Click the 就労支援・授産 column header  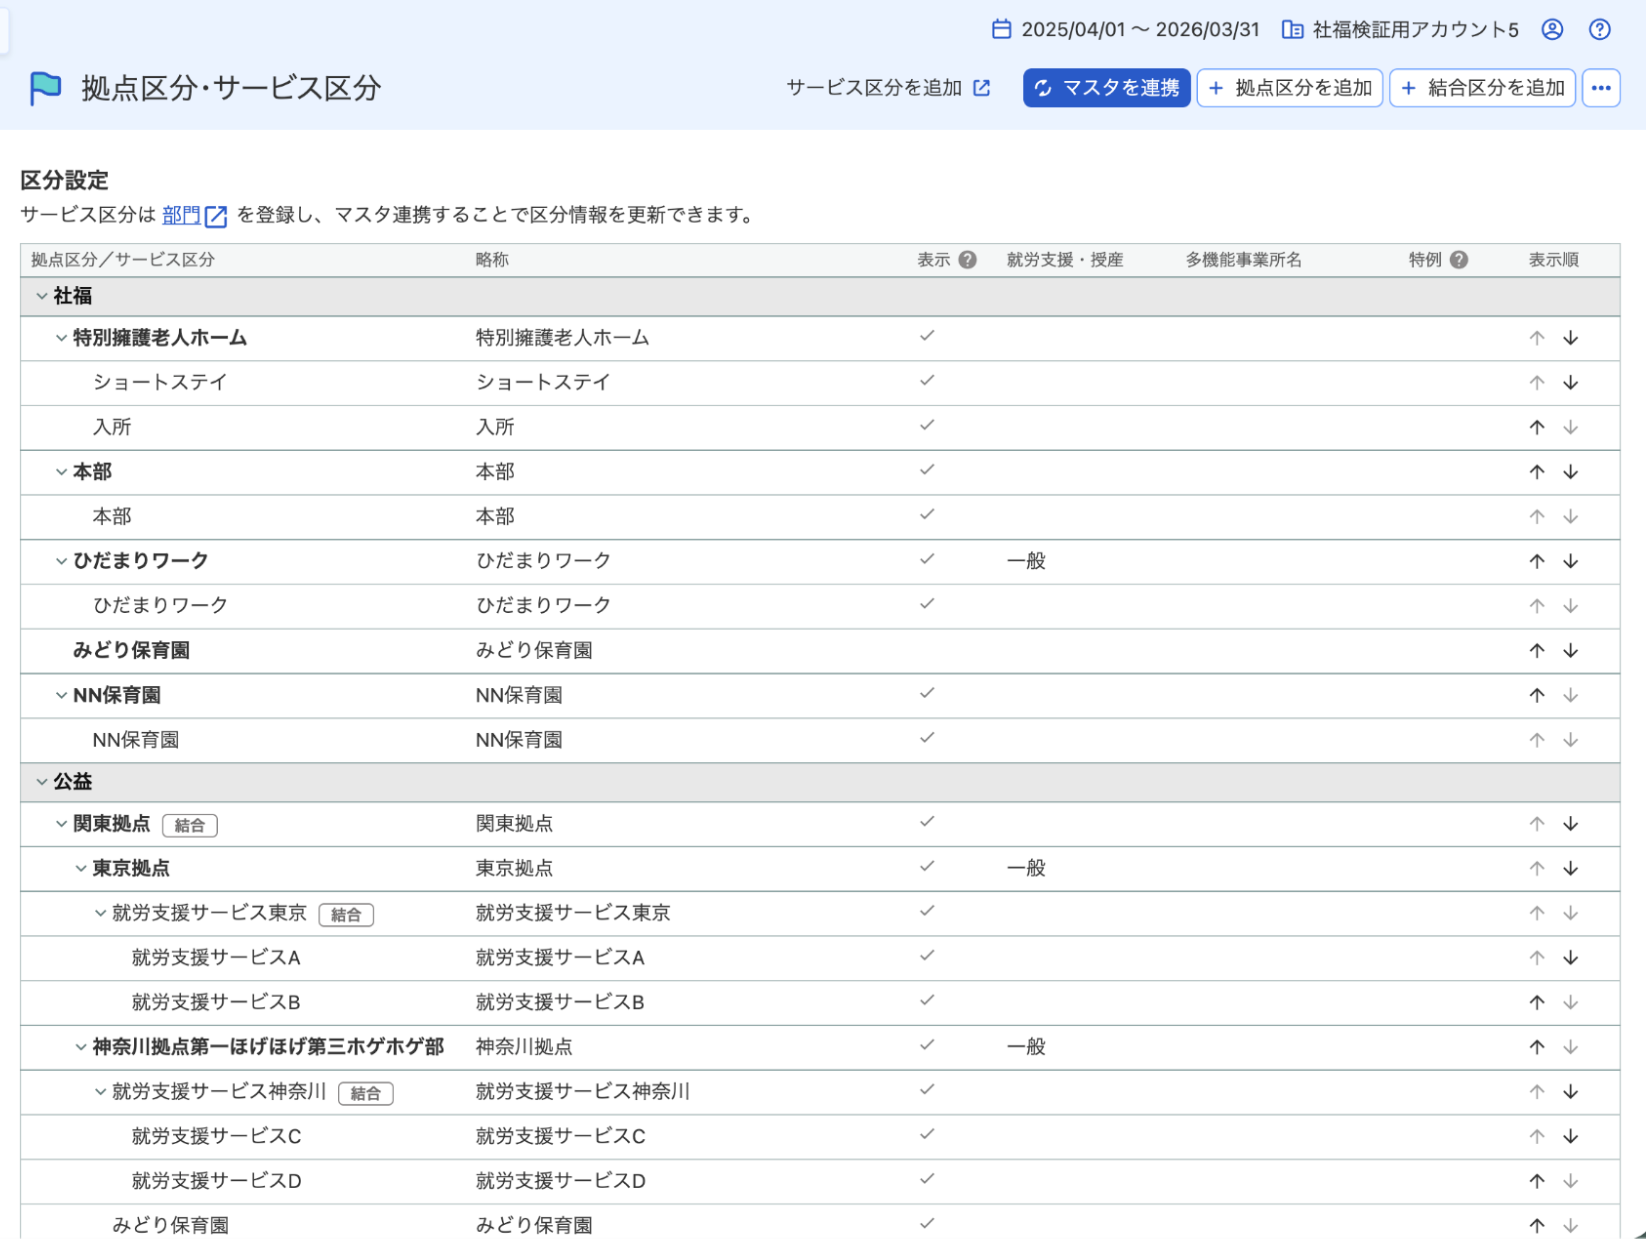(x=1065, y=260)
